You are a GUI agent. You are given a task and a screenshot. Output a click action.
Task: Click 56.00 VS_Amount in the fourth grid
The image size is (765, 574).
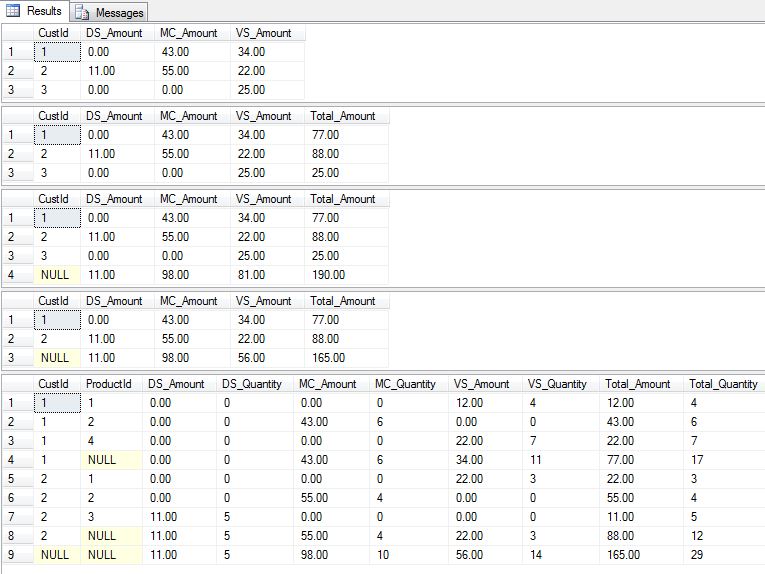point(267,357)
